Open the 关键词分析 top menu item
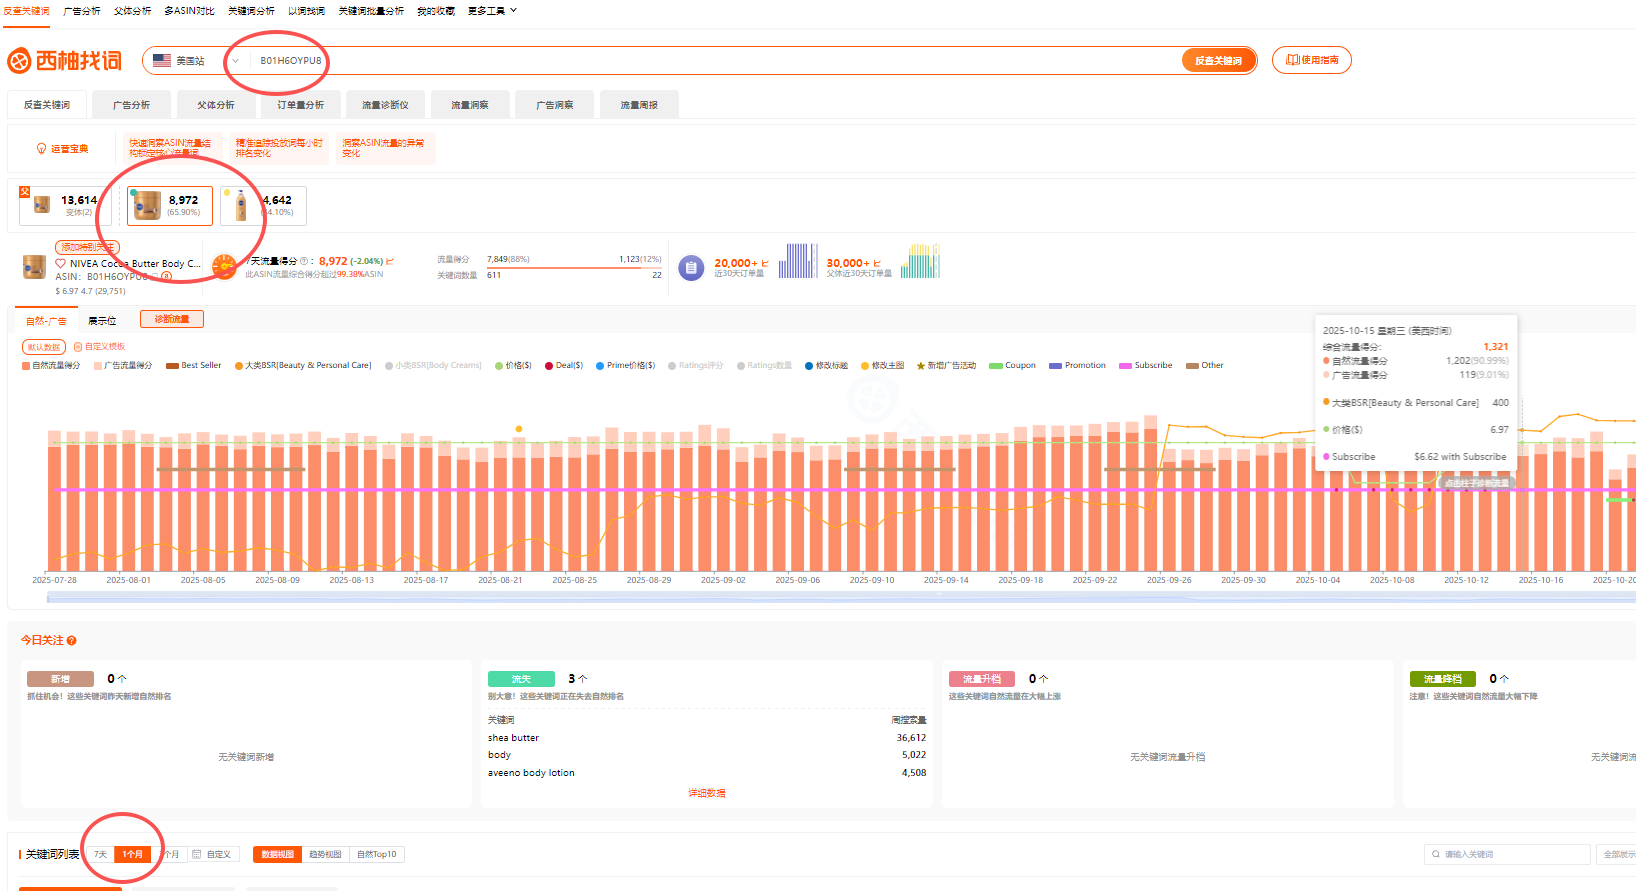The image size is (1636, 891). pyautogui.click(x=251, y=11)
